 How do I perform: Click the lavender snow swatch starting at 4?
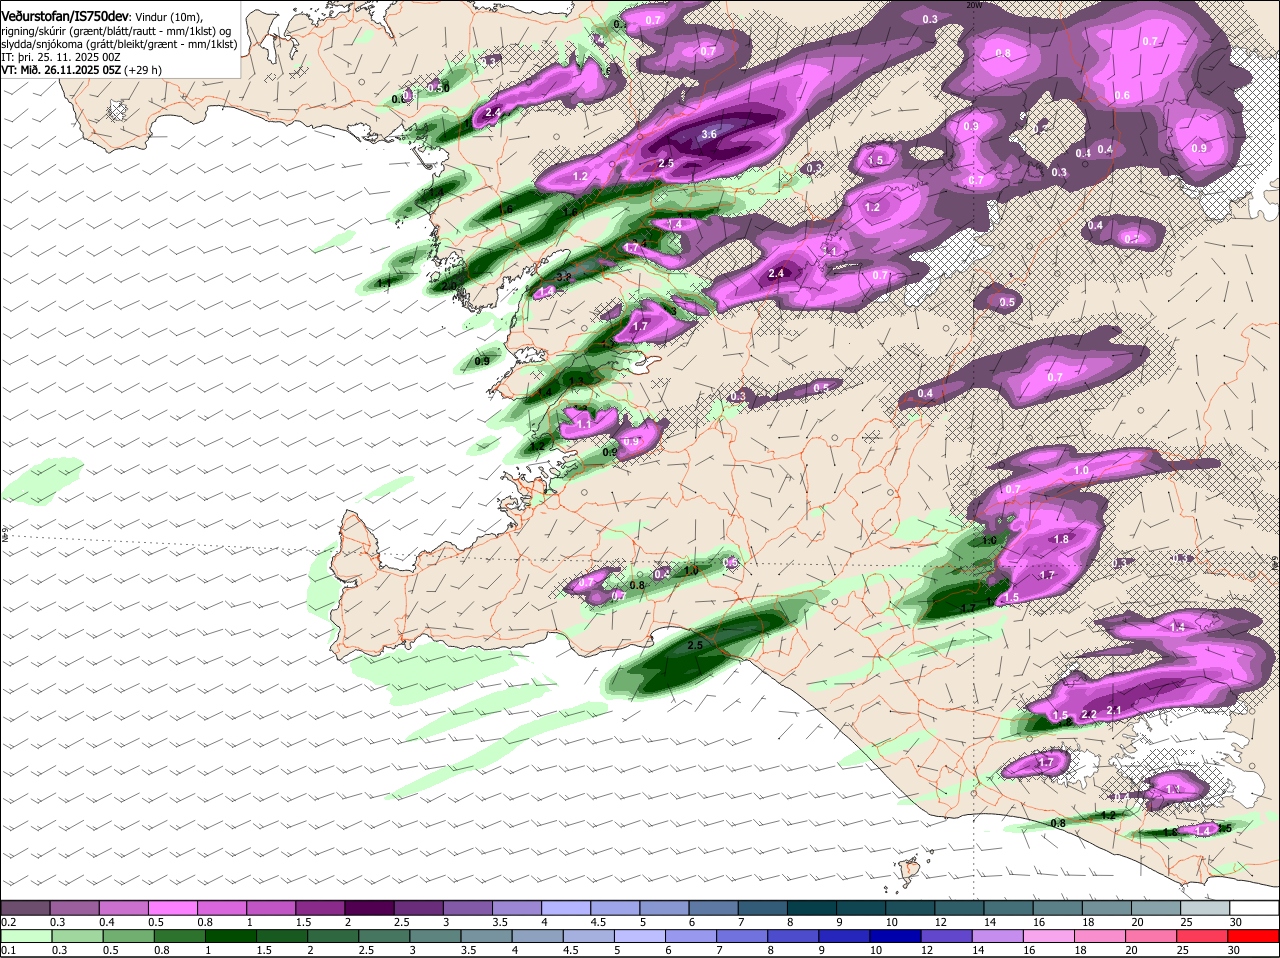tap(567, 907)
